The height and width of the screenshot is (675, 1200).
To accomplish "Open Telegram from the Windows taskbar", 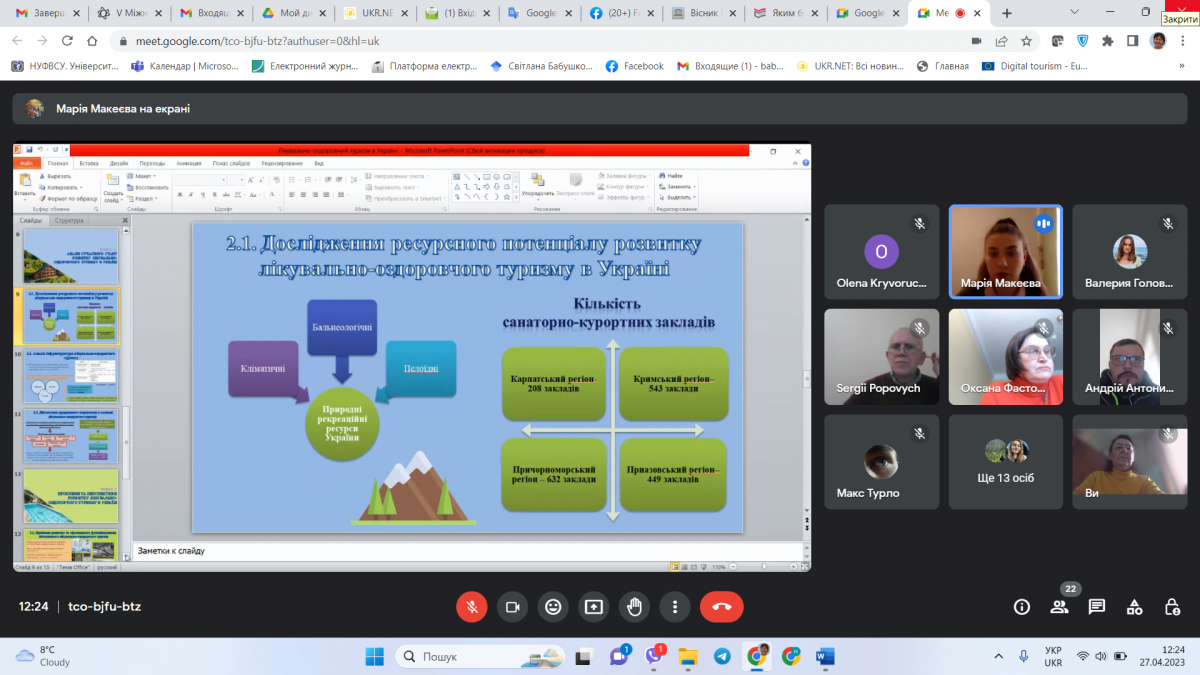I will point(722,656).
